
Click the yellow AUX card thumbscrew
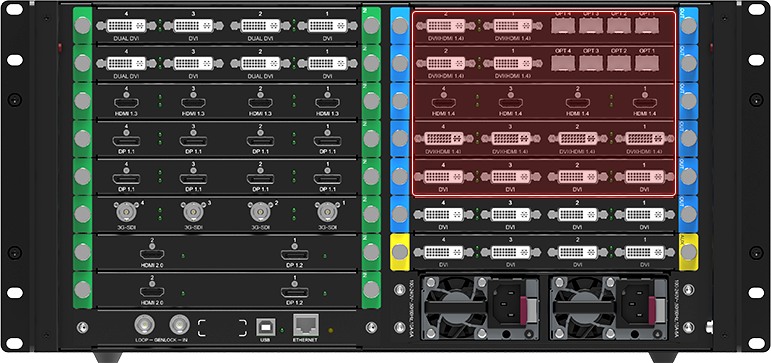(688, 252)
